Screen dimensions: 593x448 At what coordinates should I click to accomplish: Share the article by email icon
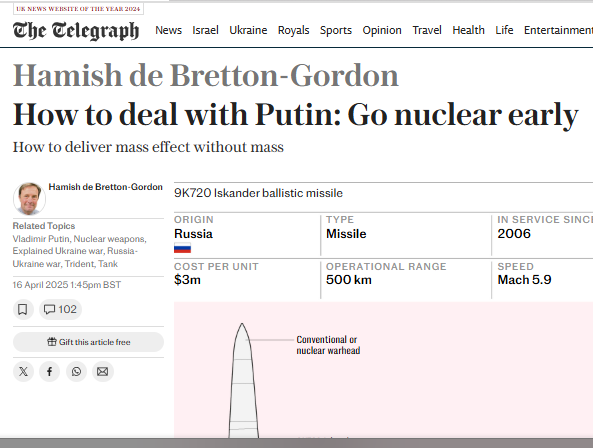point(102,372)
